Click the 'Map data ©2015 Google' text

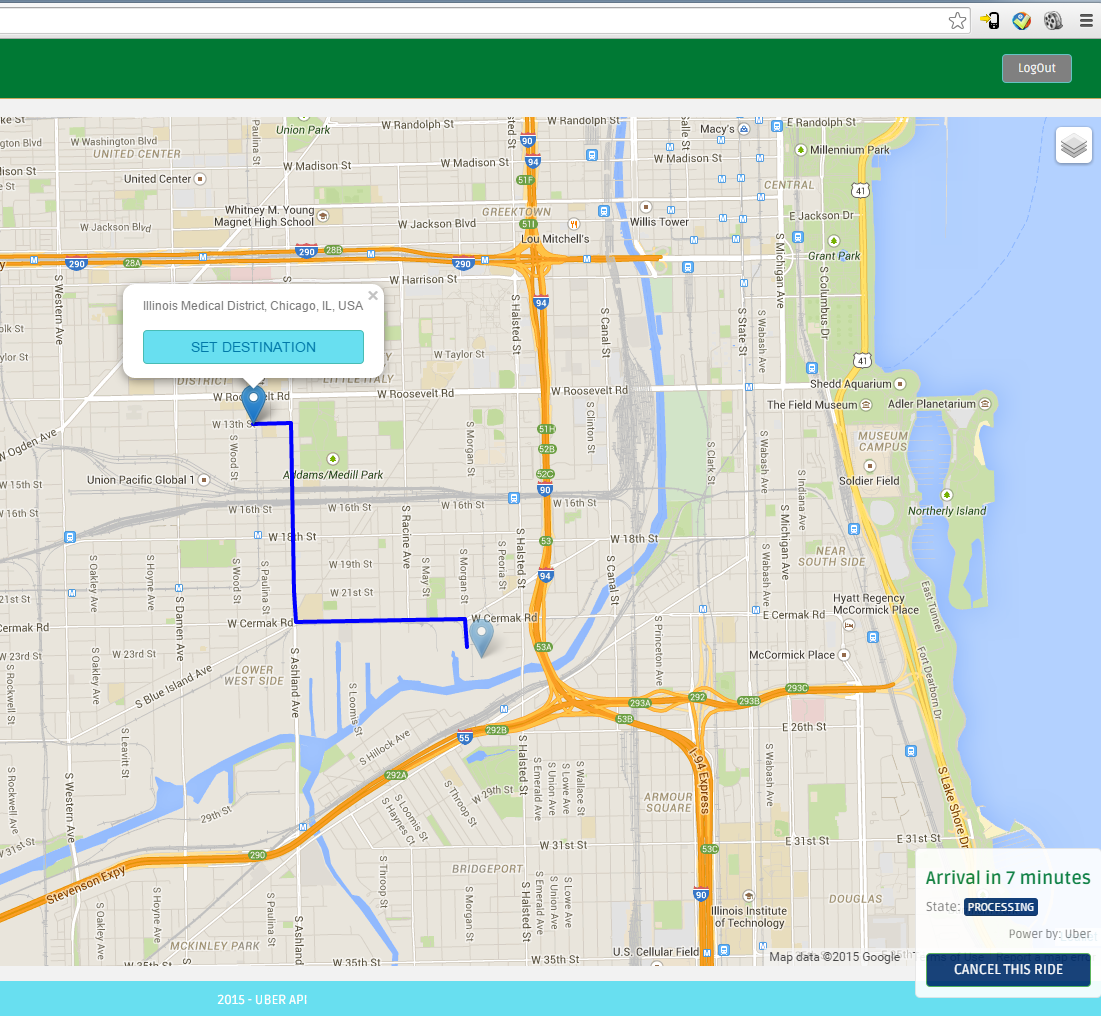pyautogui.click(x=834, y=957)
